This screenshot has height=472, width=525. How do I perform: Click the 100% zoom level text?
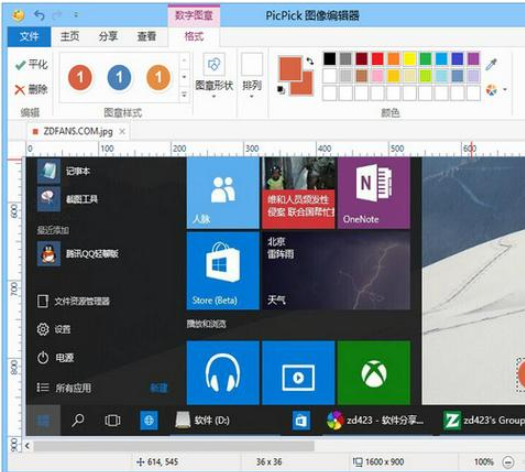click(x=484, y=462)
